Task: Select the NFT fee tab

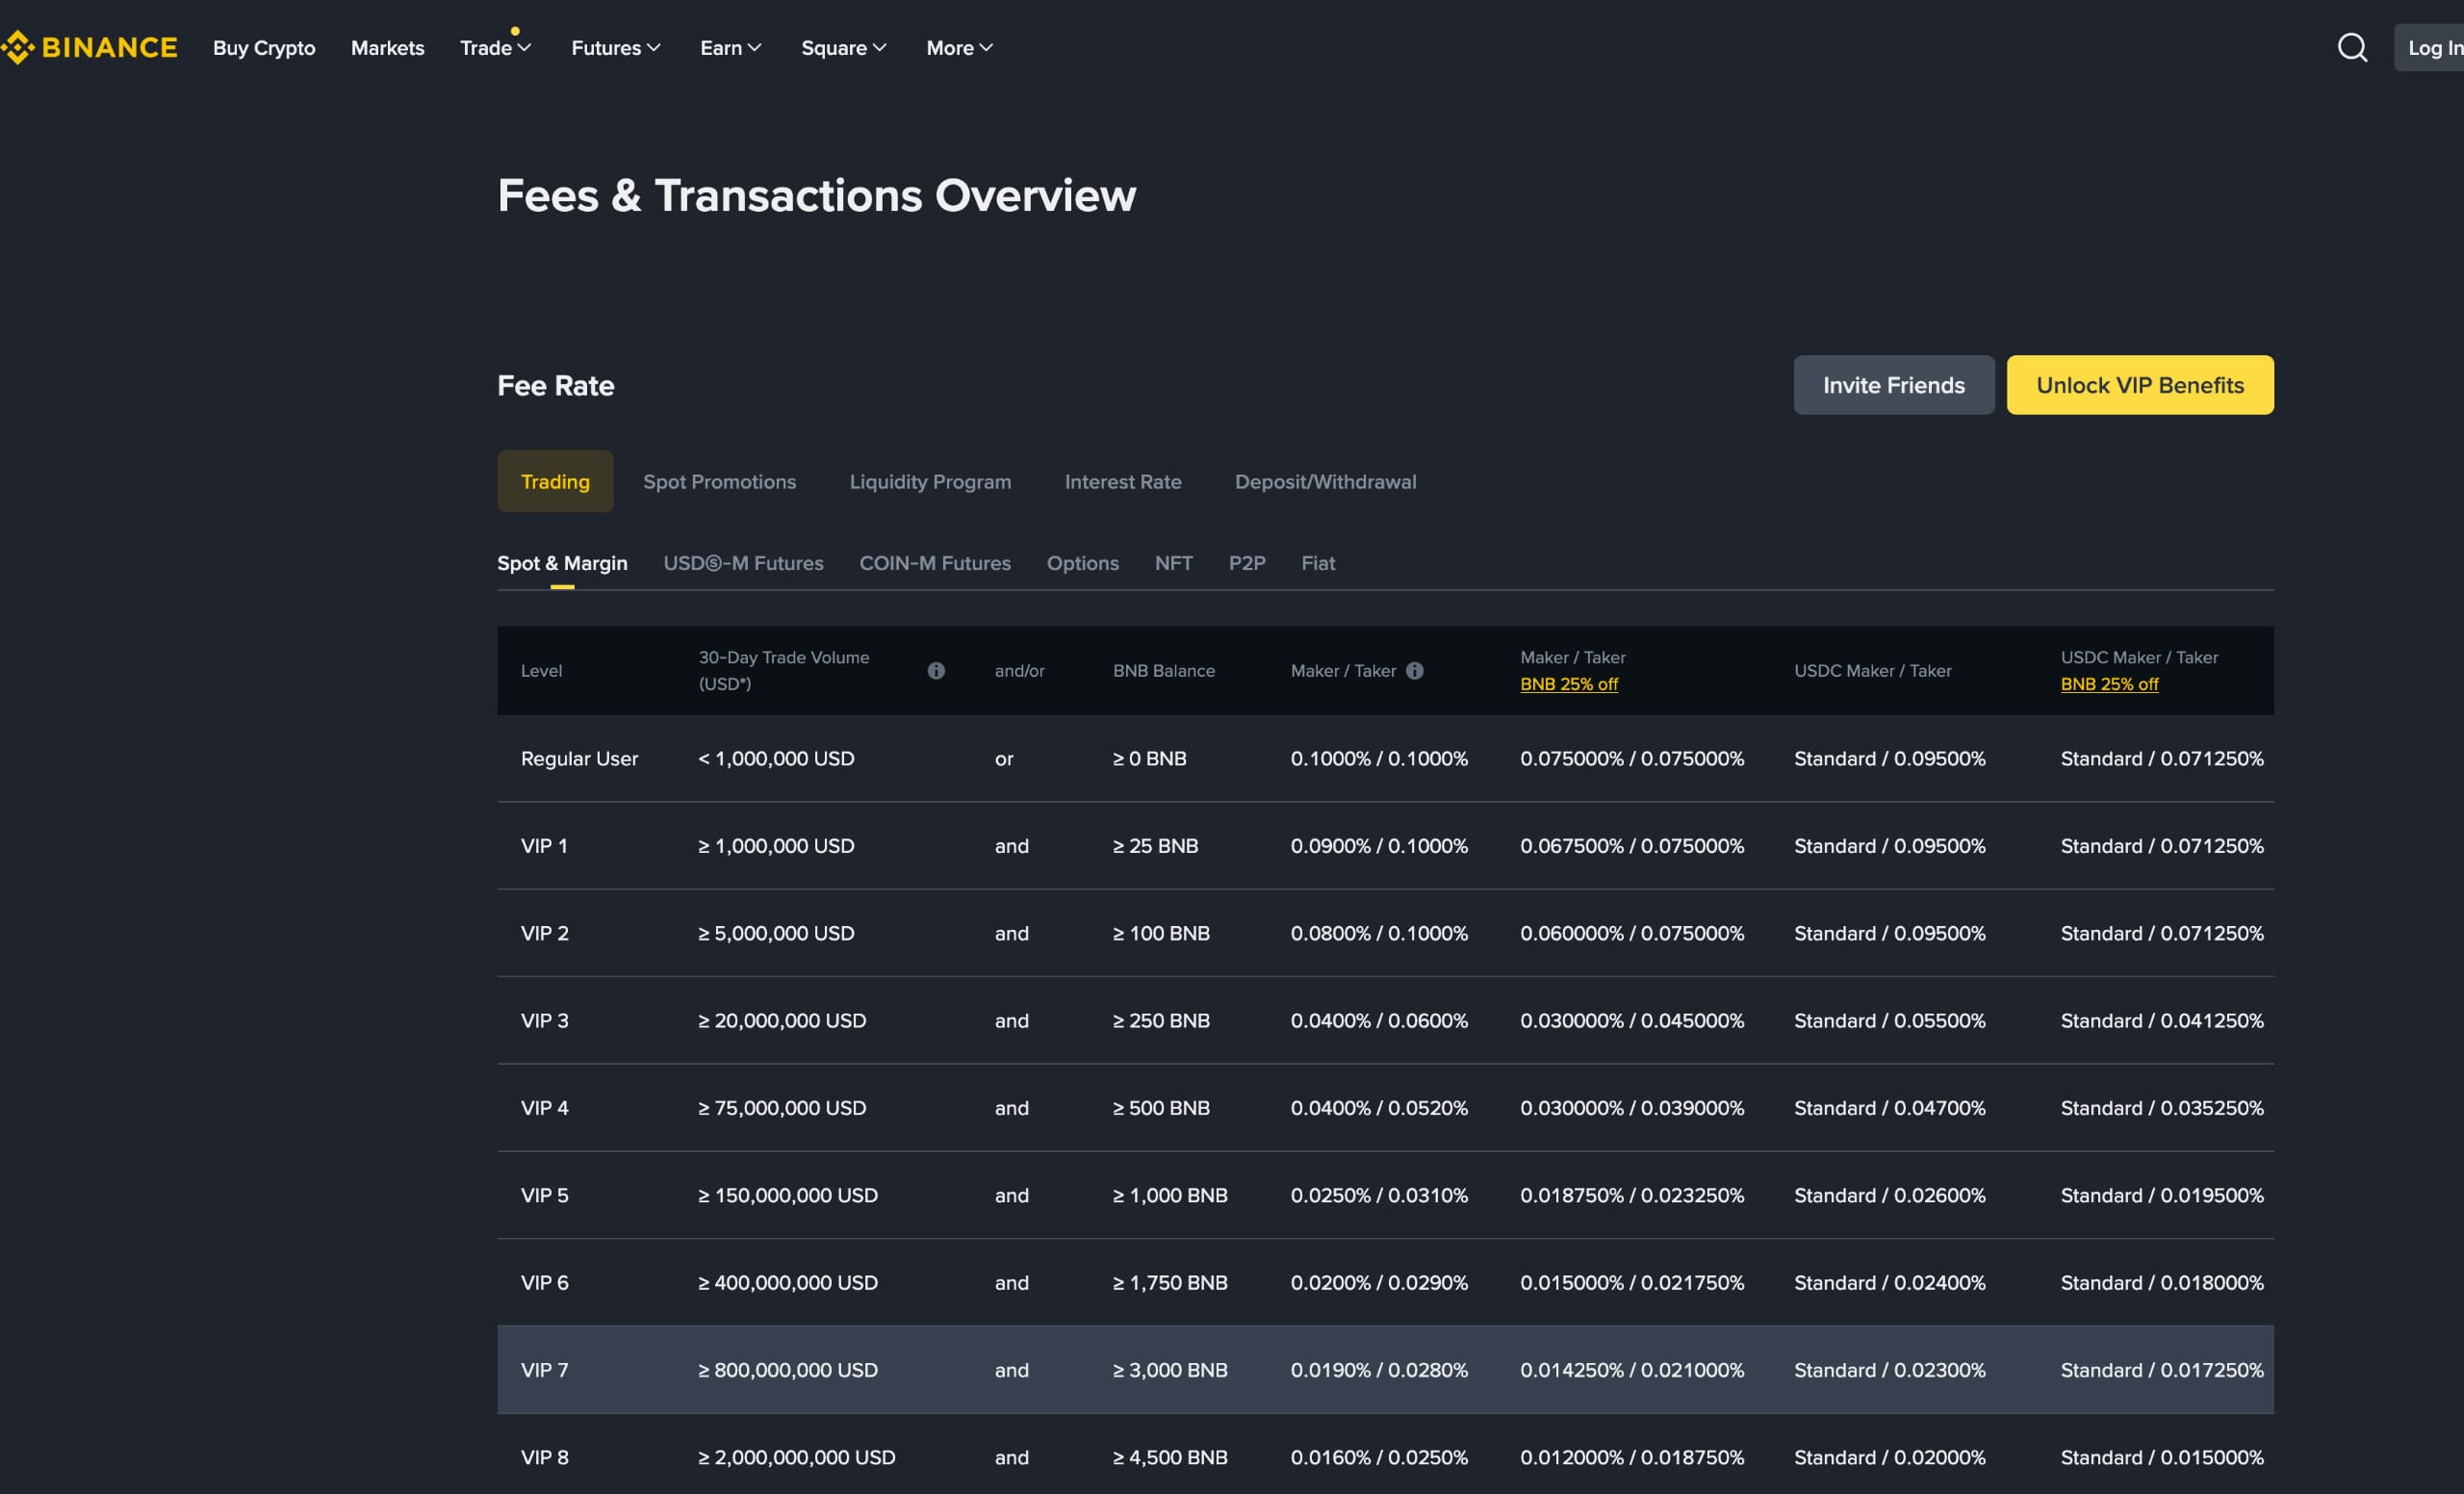Action: 1173,563
